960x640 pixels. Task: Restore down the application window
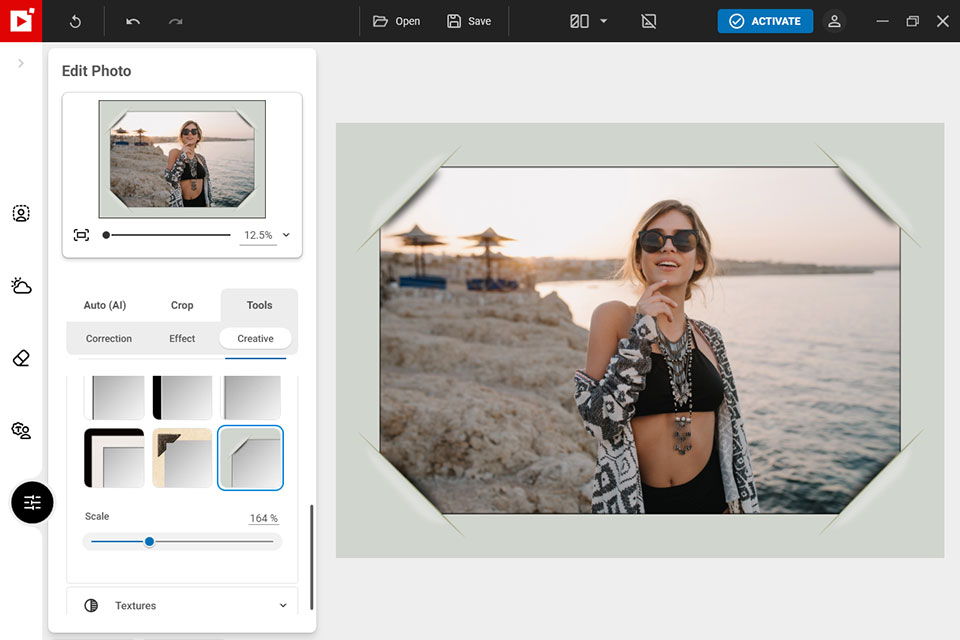[x=912, y=21]
